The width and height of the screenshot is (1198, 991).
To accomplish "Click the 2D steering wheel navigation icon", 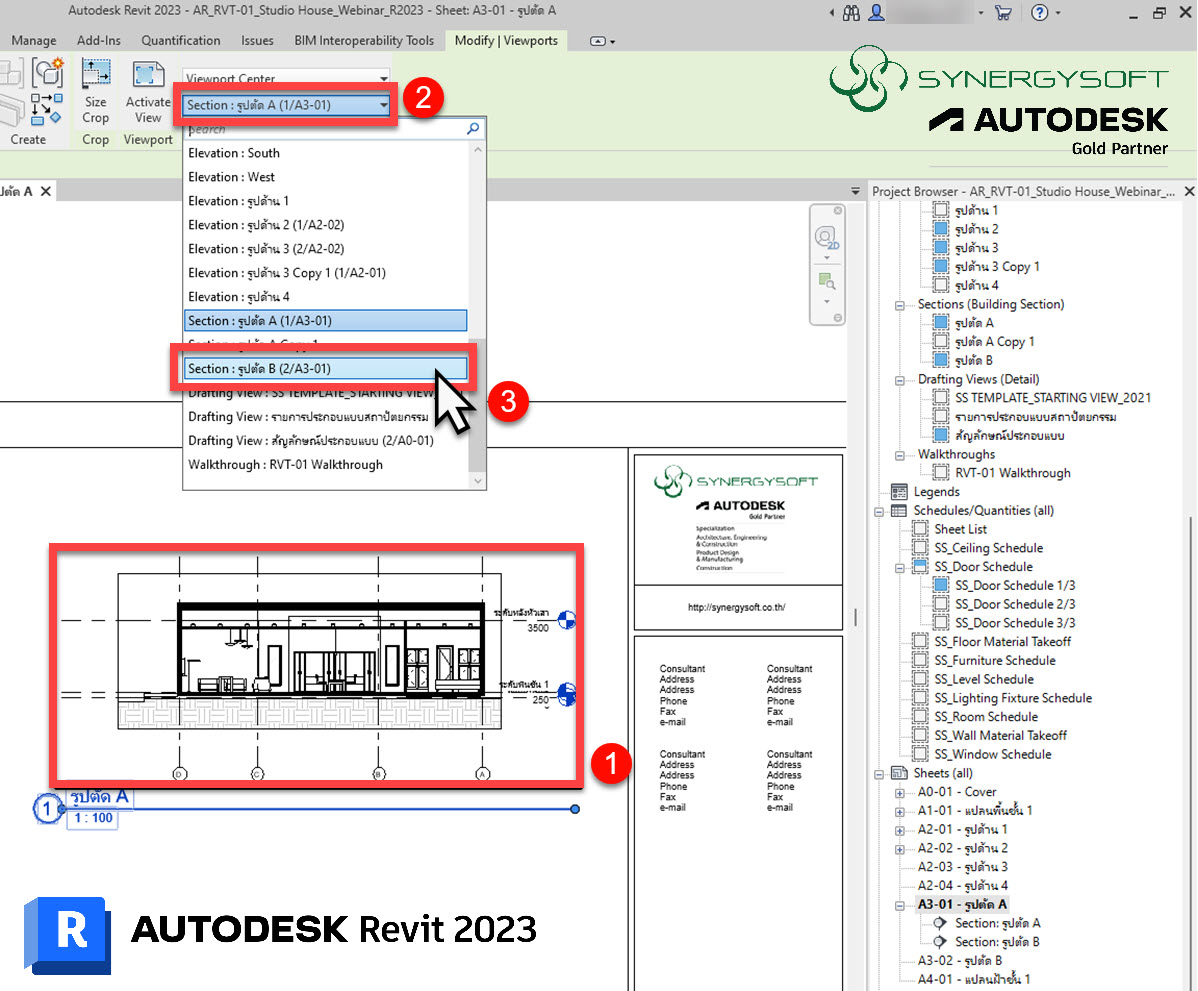I will tap(826, 238).
